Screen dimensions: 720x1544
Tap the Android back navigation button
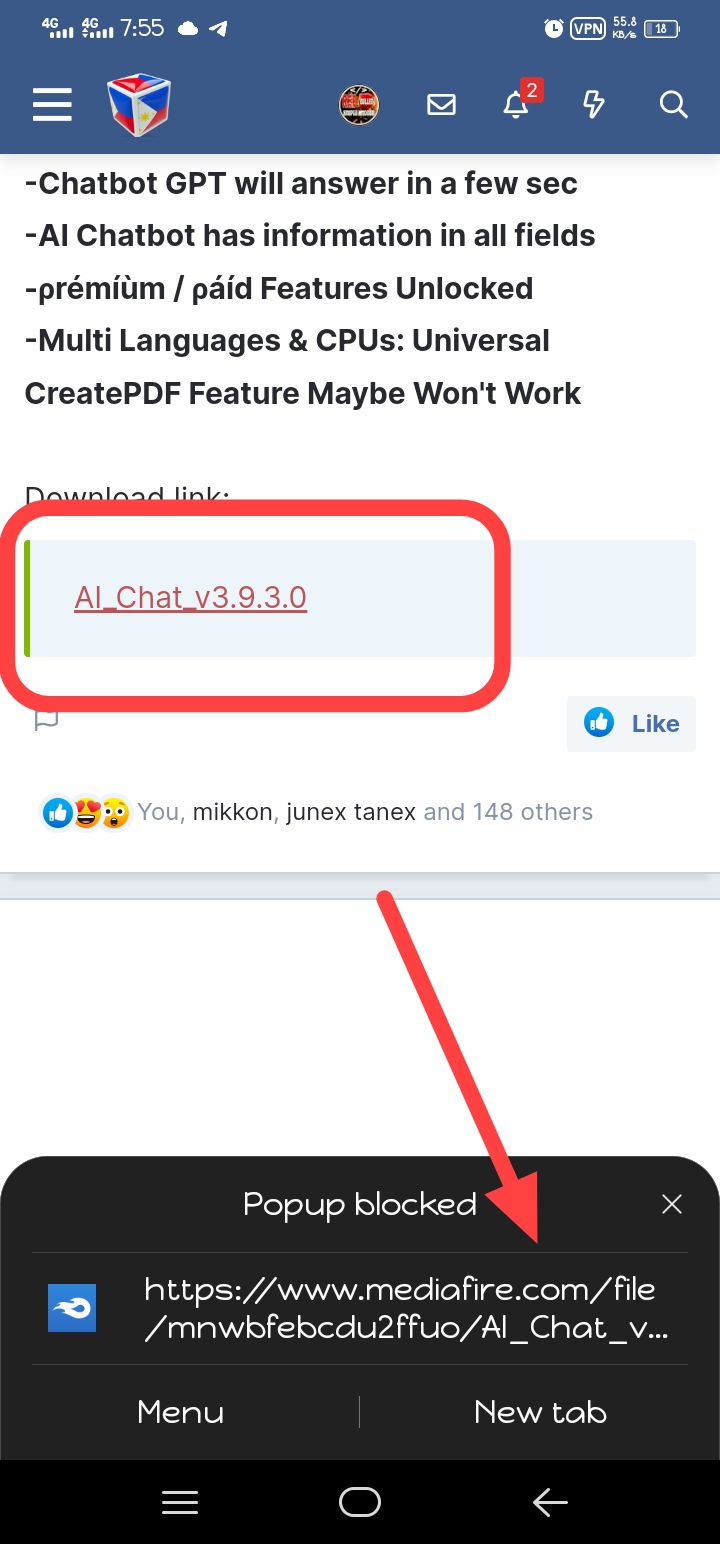click(550, 1502)
